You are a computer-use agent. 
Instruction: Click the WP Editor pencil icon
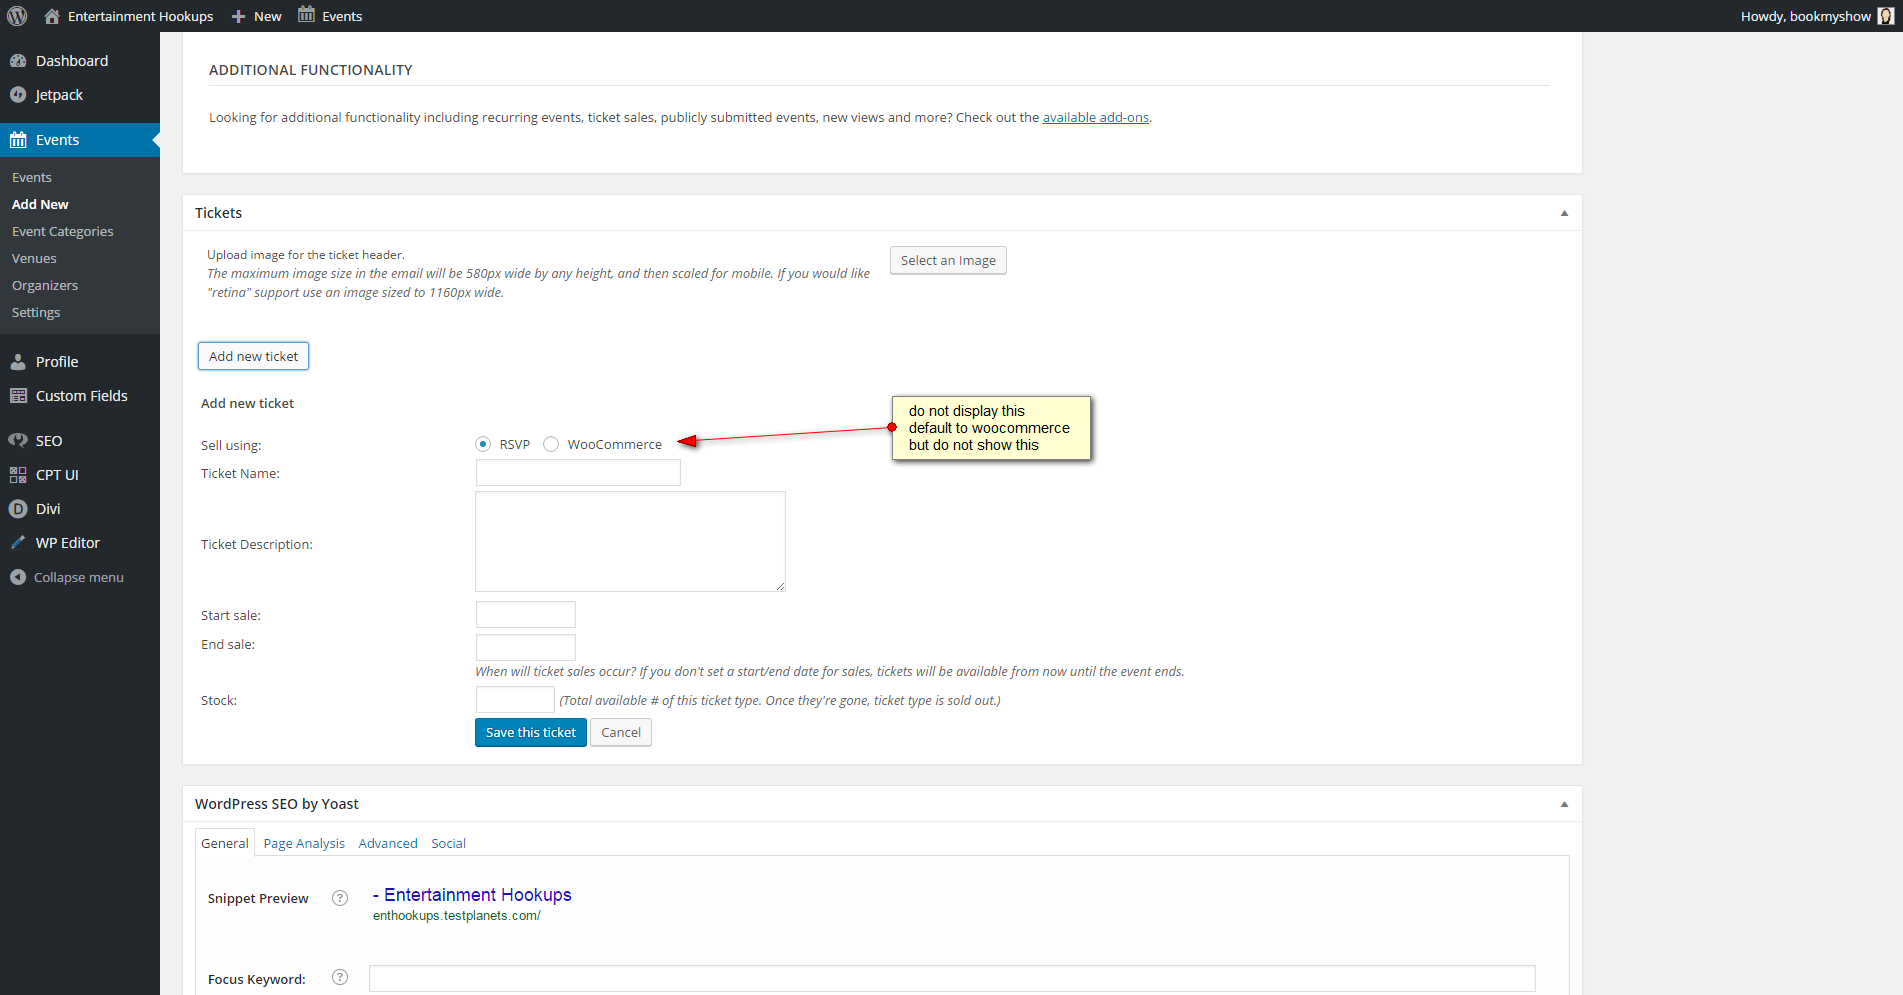(x=18, y=543)
